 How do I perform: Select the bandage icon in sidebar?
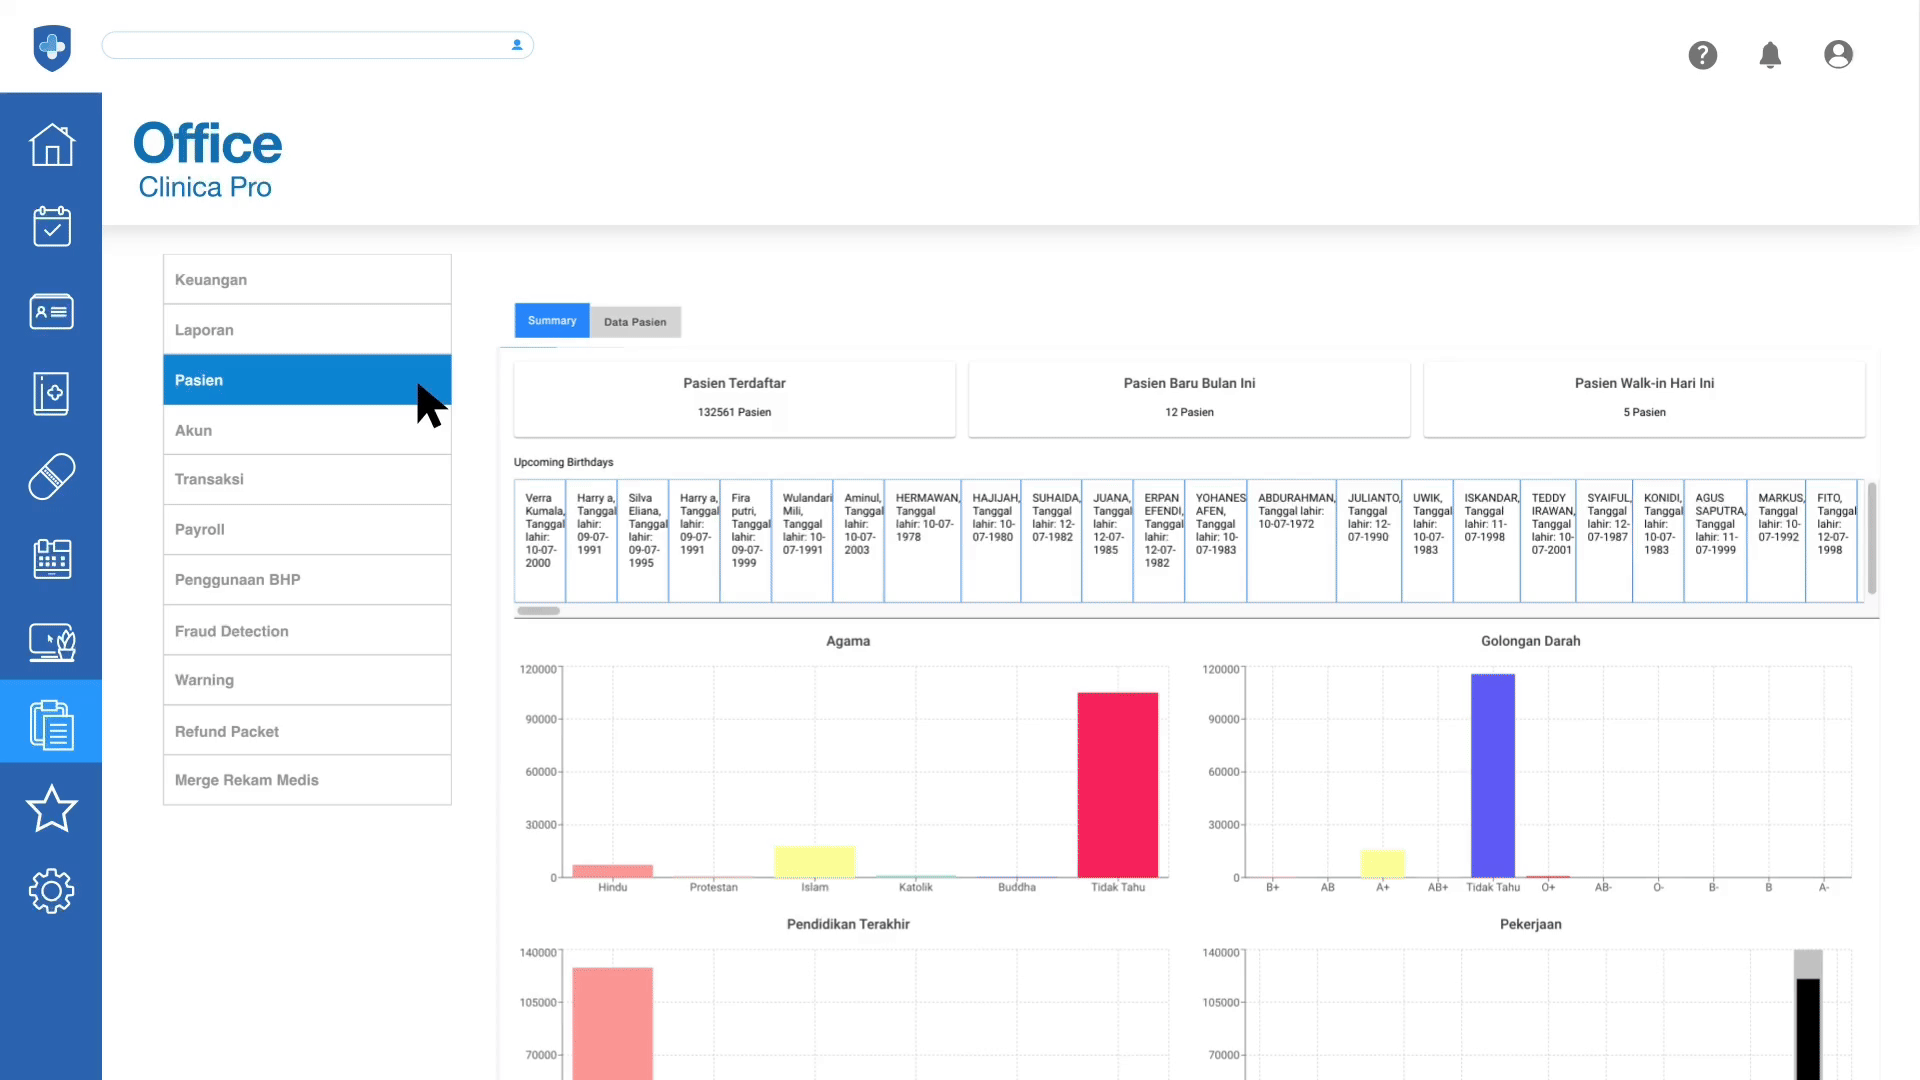(x=51, y=477)
